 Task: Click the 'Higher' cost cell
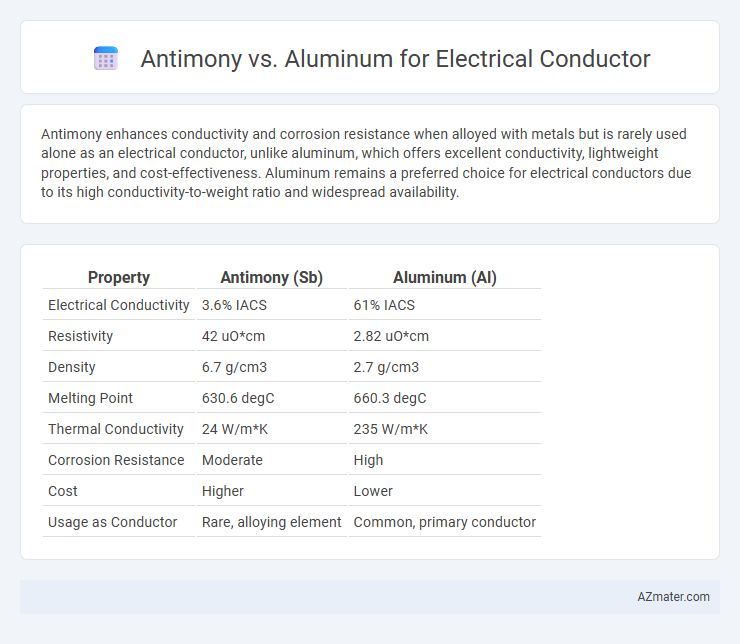(x=222, y=491)
